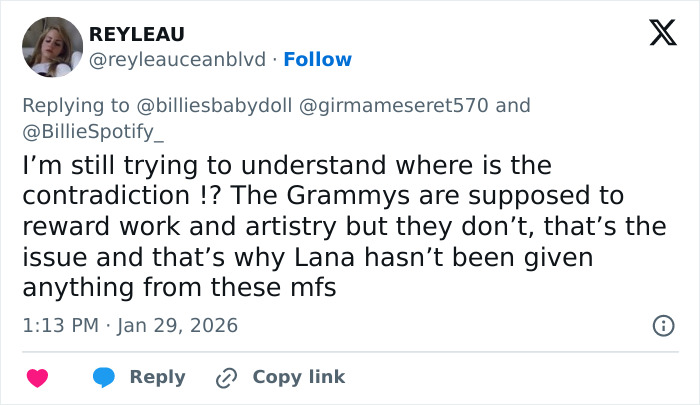Open the circled info icon
This screenshot has height=405, width=700.
pos(661,325)
